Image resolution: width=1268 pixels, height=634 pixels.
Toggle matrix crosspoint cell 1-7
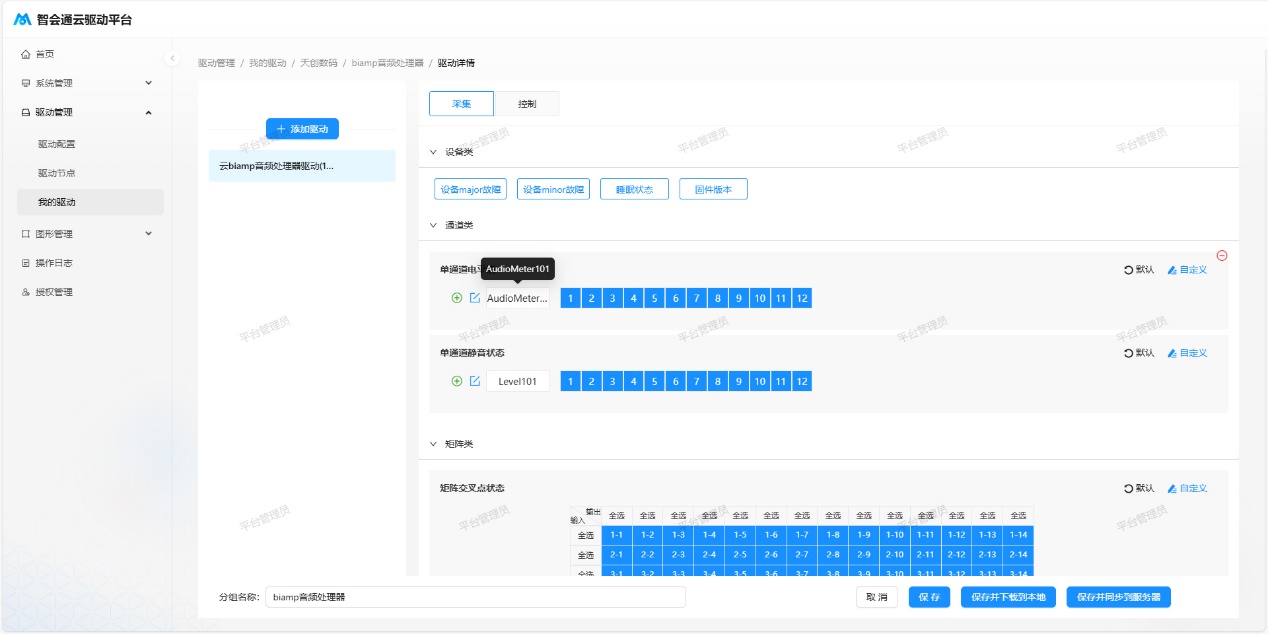pos(802,535)
